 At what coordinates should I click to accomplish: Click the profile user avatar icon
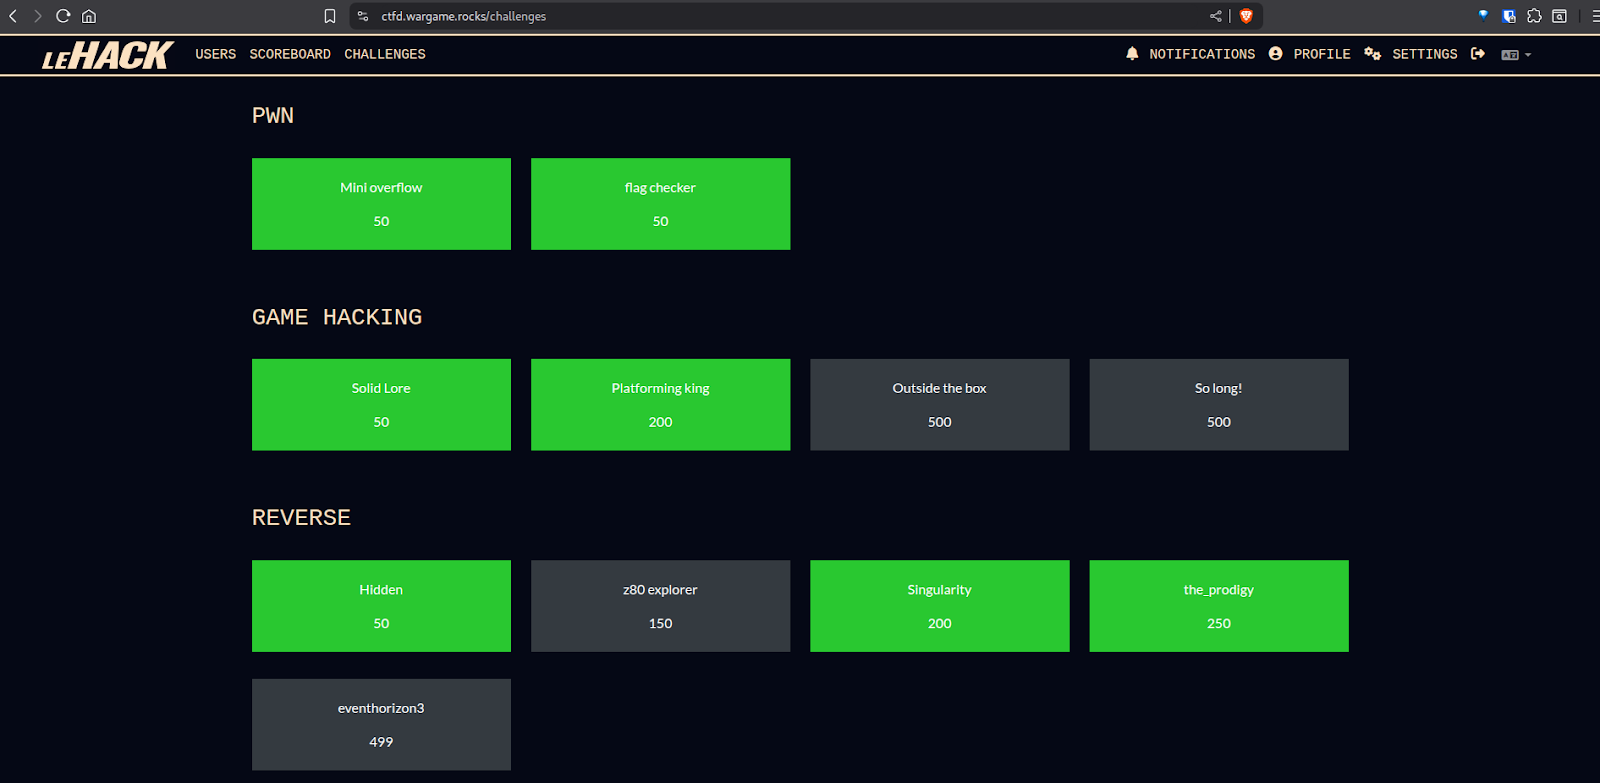1275,54
